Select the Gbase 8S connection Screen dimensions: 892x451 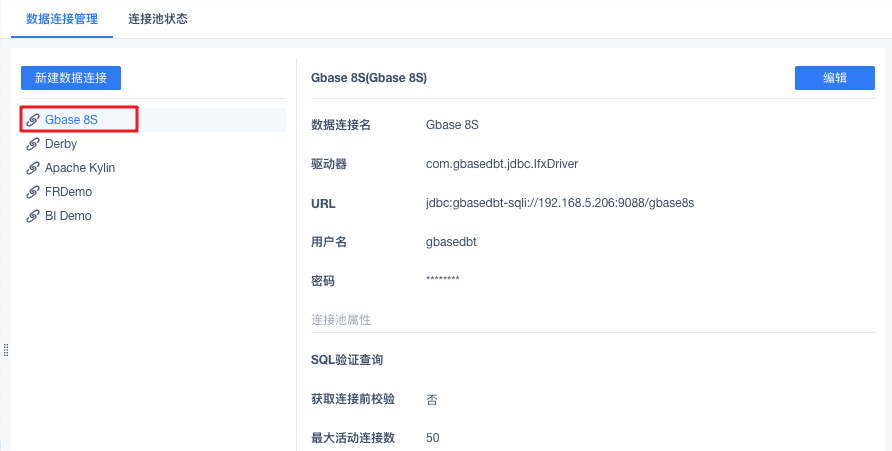[154, 120]
